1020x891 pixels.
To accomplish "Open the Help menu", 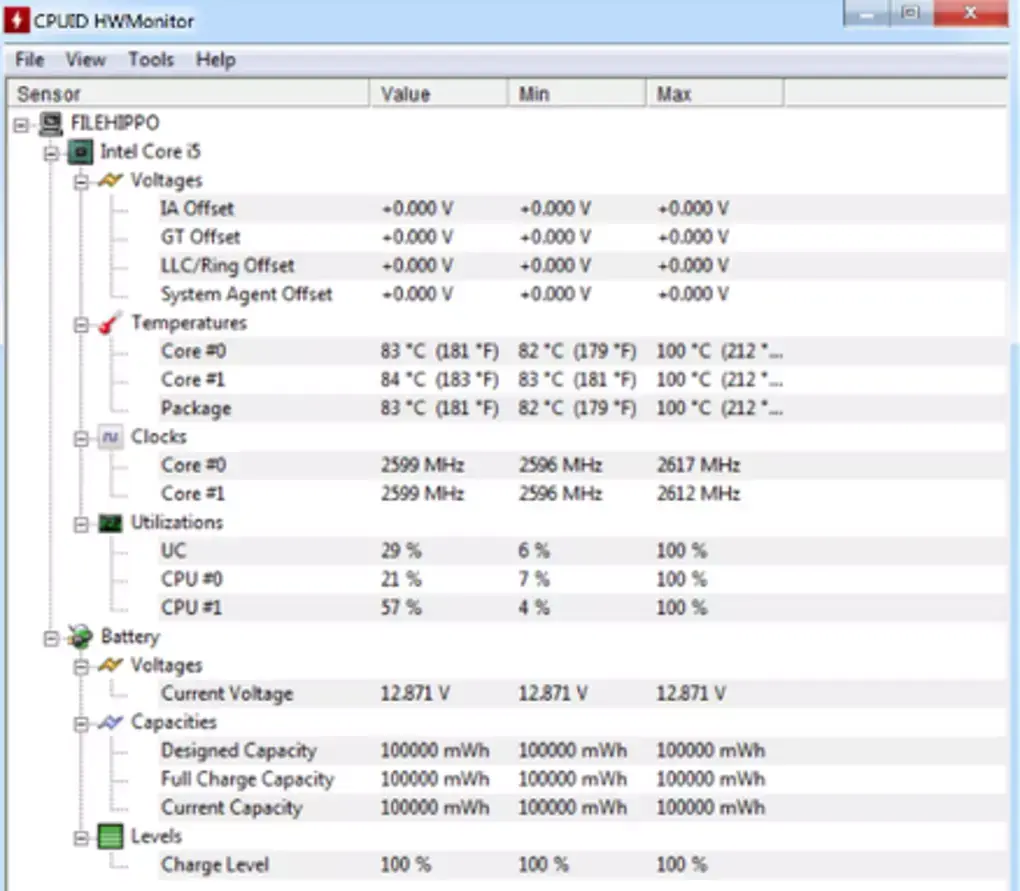I will (215, 60).
